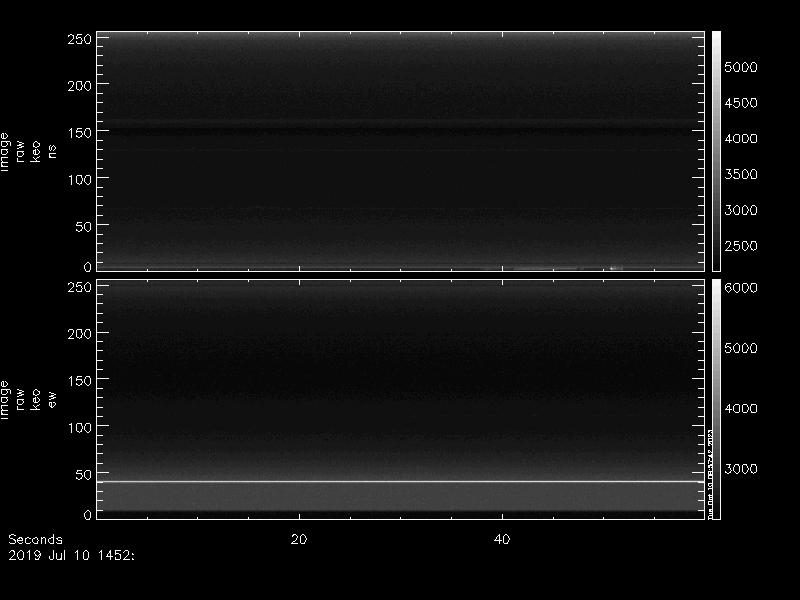Click the 250 tick of the ew keogram
This screenshot has height=600, width=800.
click(x=79, y=287)
